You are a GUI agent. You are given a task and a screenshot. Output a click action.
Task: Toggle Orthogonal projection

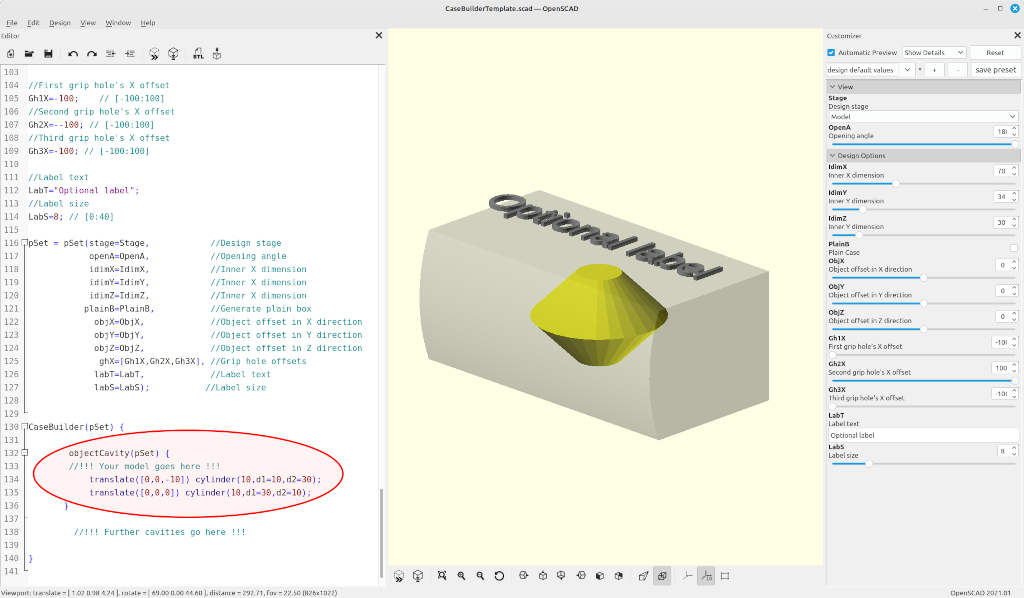point(662,576)
